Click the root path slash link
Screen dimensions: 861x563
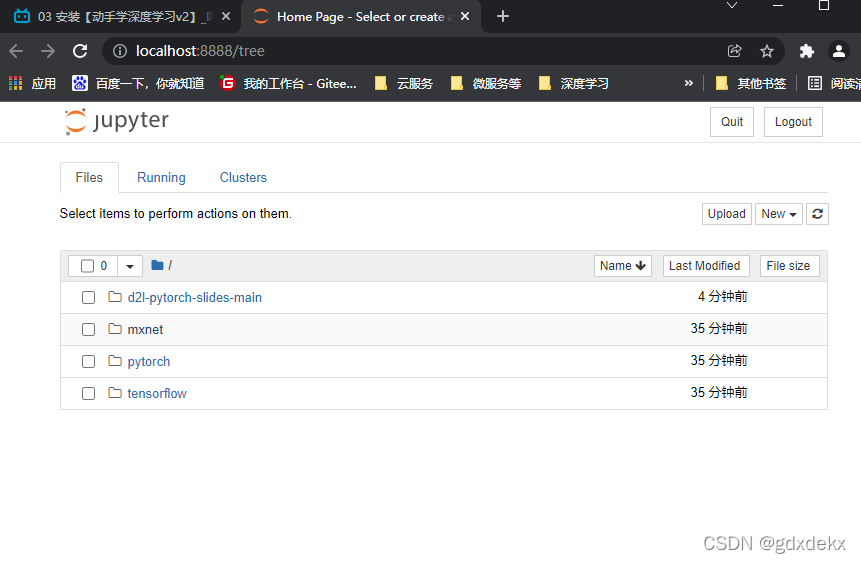pos(170,265)
